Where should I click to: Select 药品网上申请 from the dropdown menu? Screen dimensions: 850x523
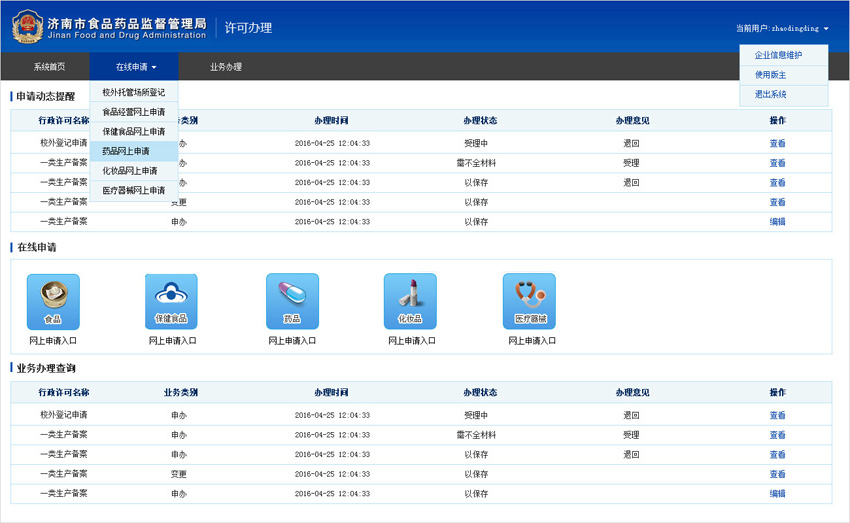click(x=127, y=151)
